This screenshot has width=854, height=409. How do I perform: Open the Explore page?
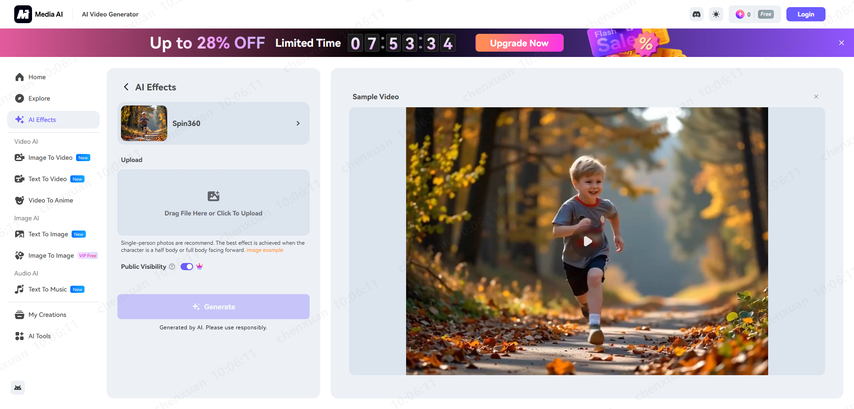[38, 98]
